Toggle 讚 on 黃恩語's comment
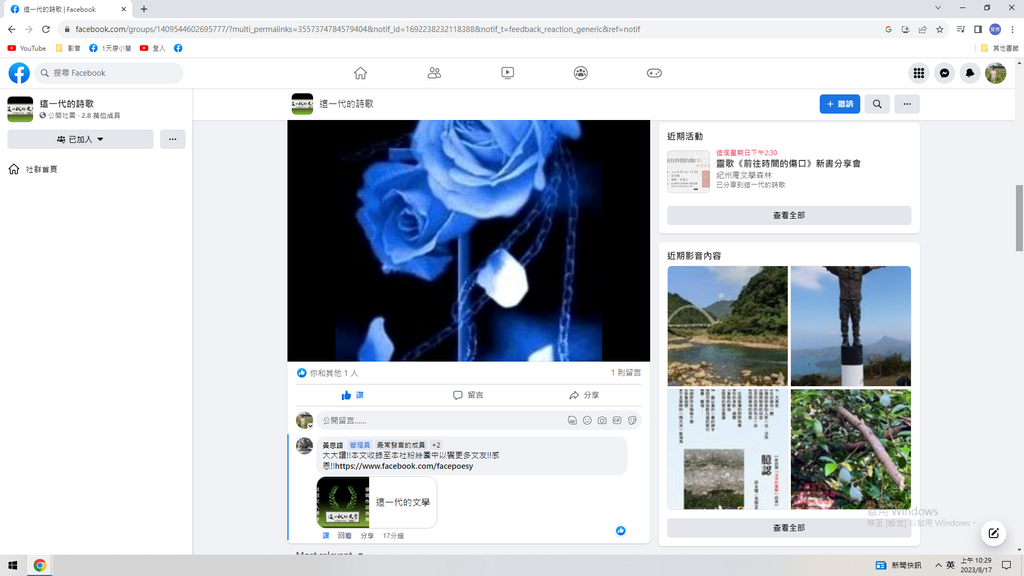 [326, 536]
